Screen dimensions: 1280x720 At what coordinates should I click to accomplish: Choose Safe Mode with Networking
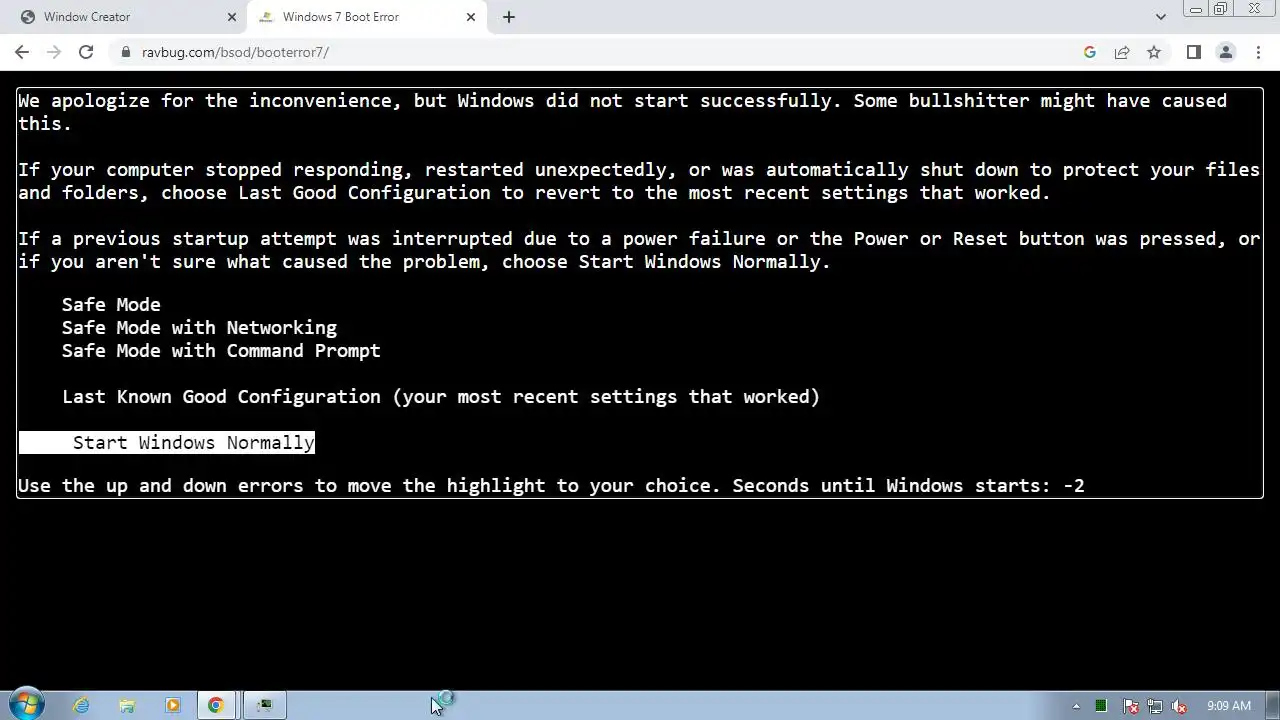tap(199, 328)
